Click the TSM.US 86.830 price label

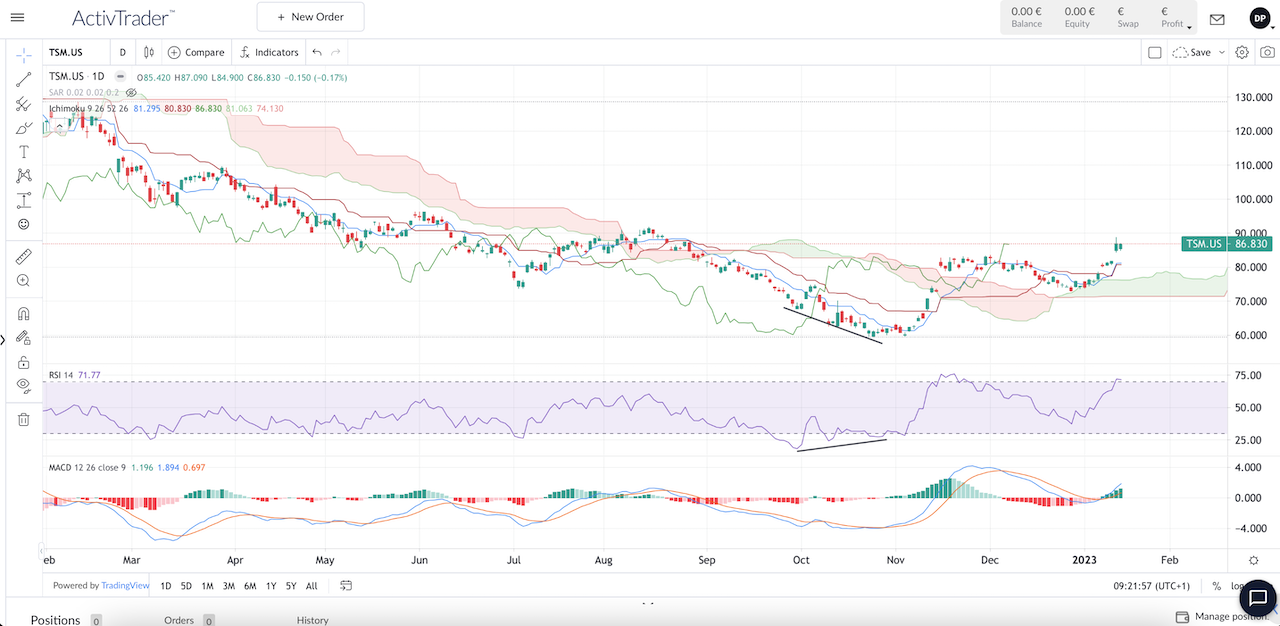pos(1226,243)
